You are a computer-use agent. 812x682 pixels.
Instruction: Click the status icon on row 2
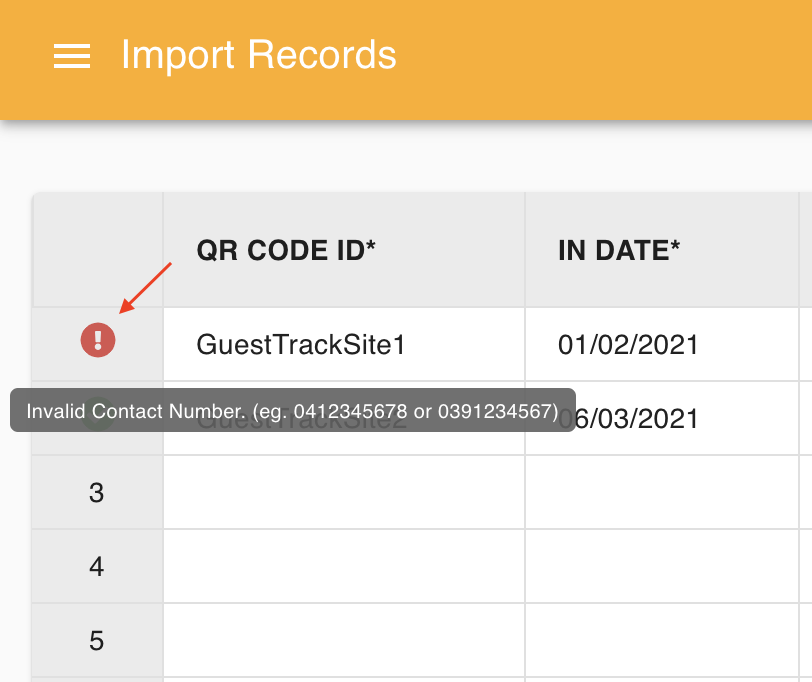96,419
